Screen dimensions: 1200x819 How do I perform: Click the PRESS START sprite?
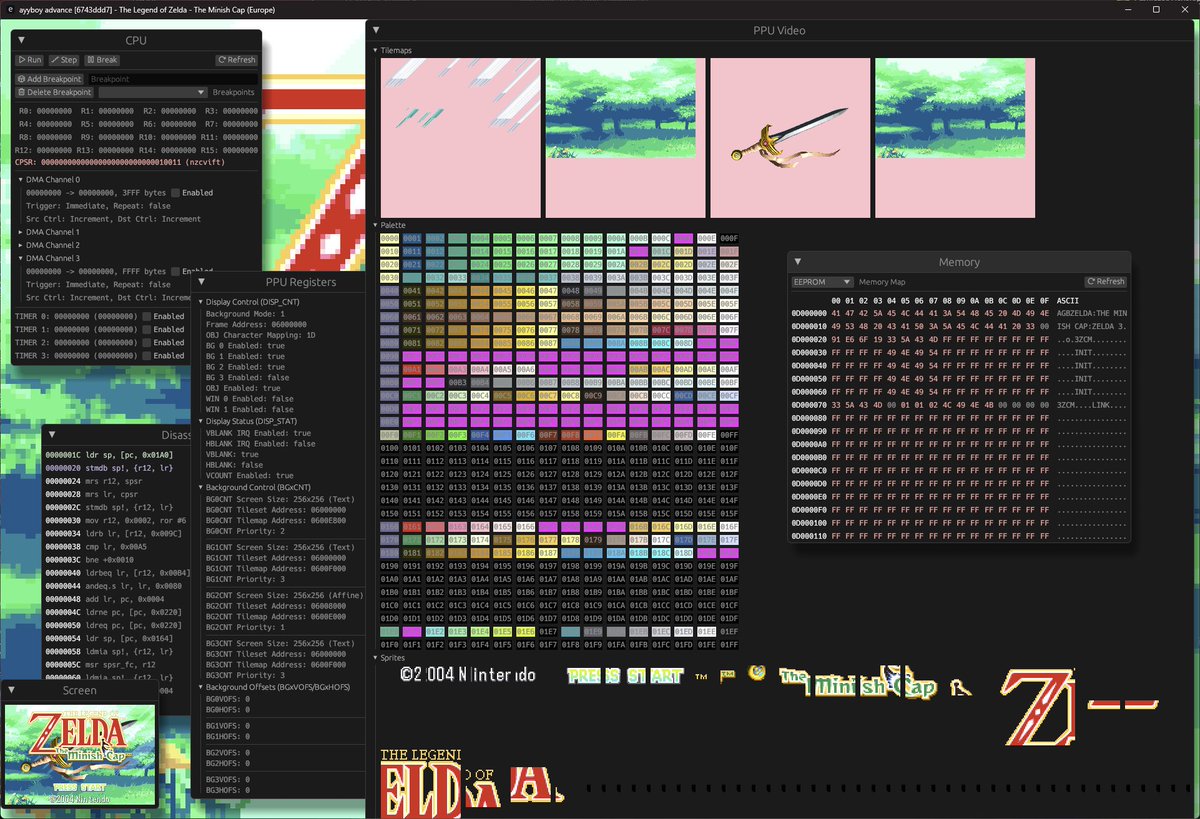point(625,676)
